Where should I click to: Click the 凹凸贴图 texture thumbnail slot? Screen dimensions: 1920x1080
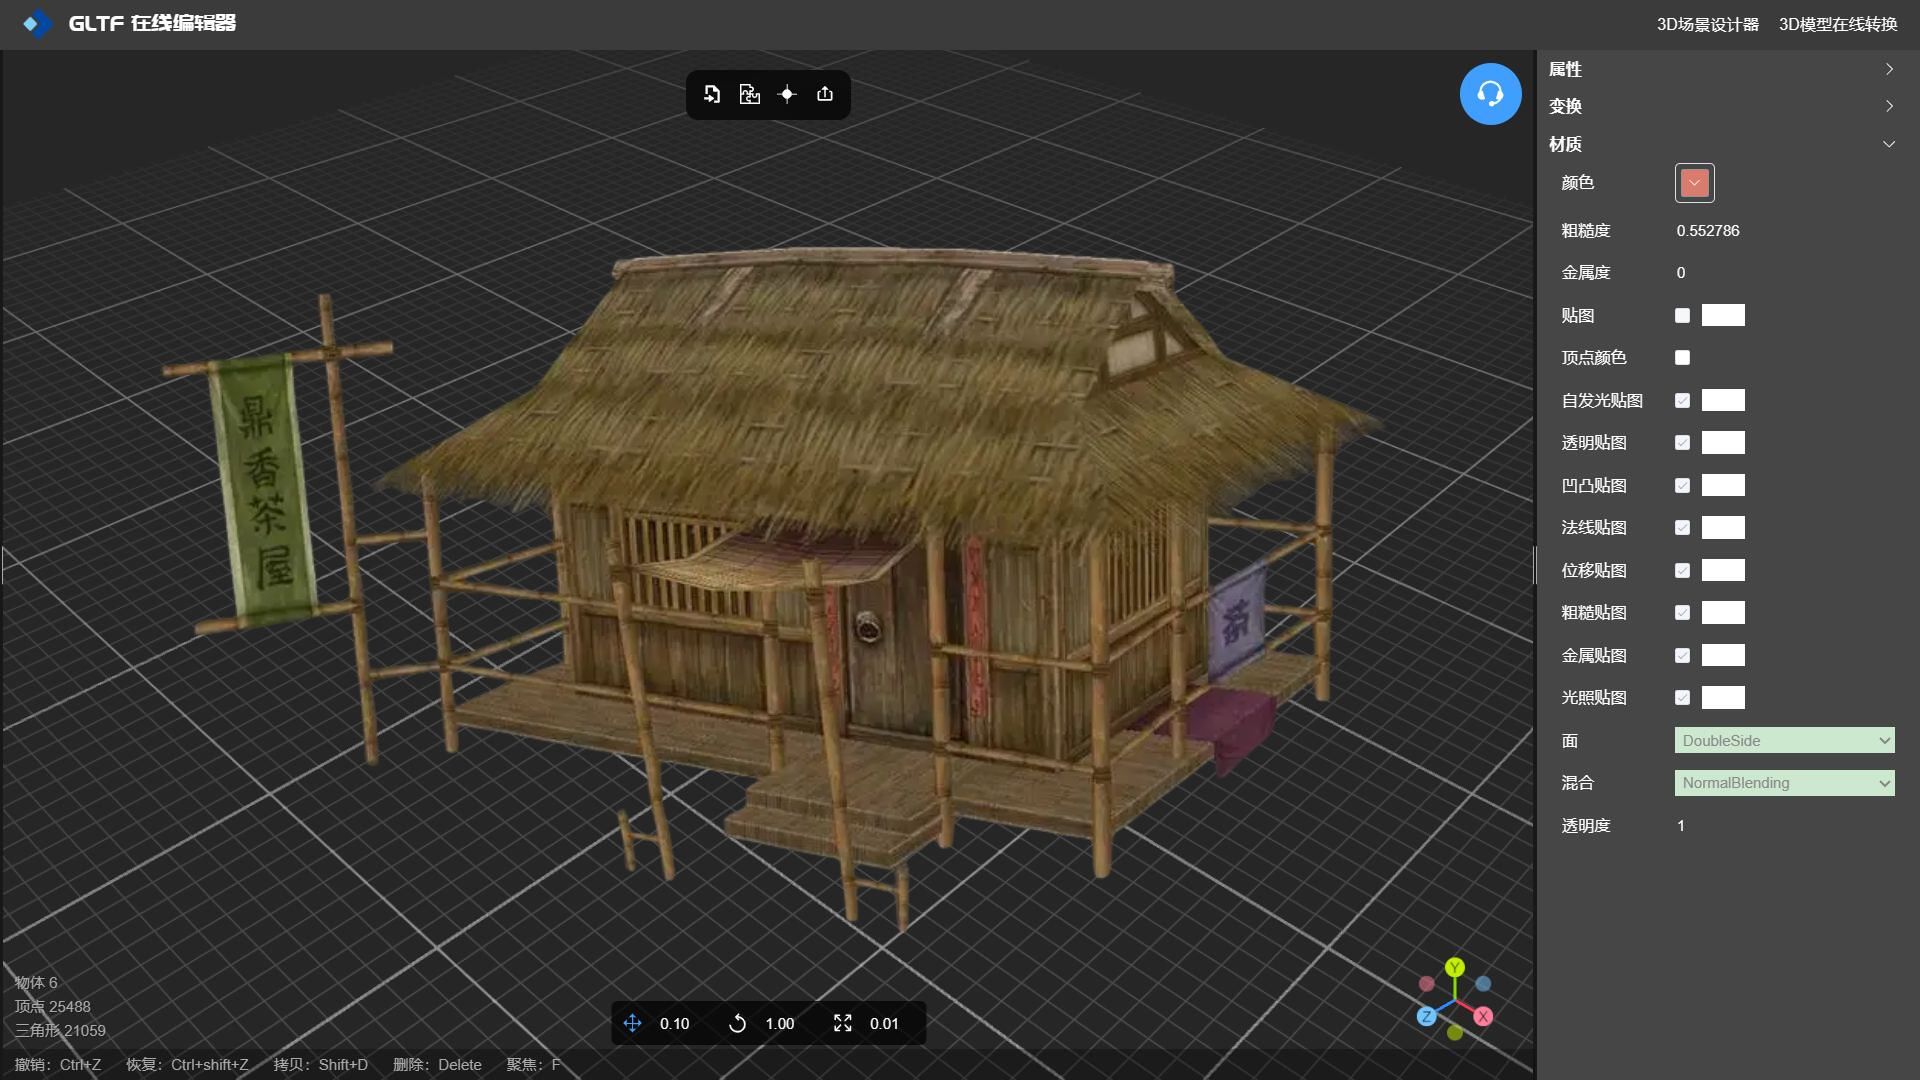1723,485
